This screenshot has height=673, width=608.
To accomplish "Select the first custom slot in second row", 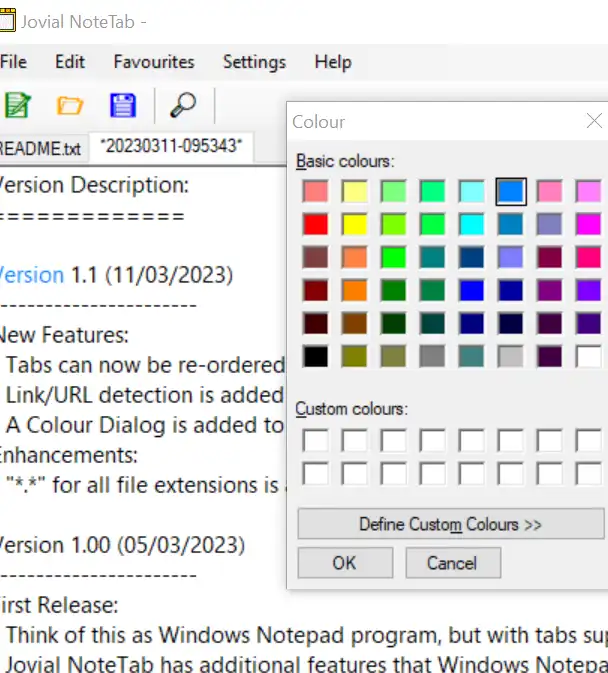I will click(315, 473).
